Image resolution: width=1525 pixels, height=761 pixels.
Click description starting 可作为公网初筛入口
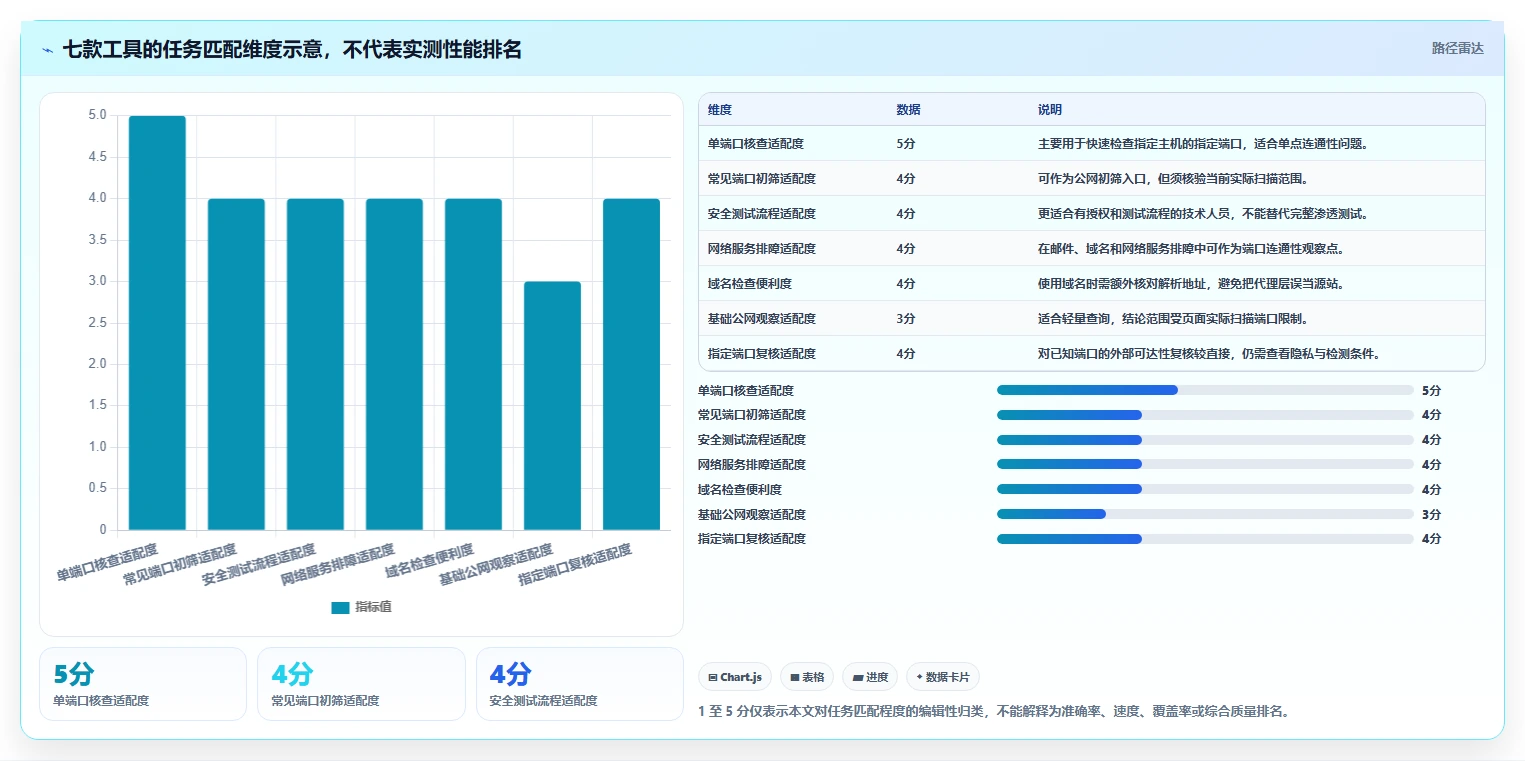click(1173, 179)
